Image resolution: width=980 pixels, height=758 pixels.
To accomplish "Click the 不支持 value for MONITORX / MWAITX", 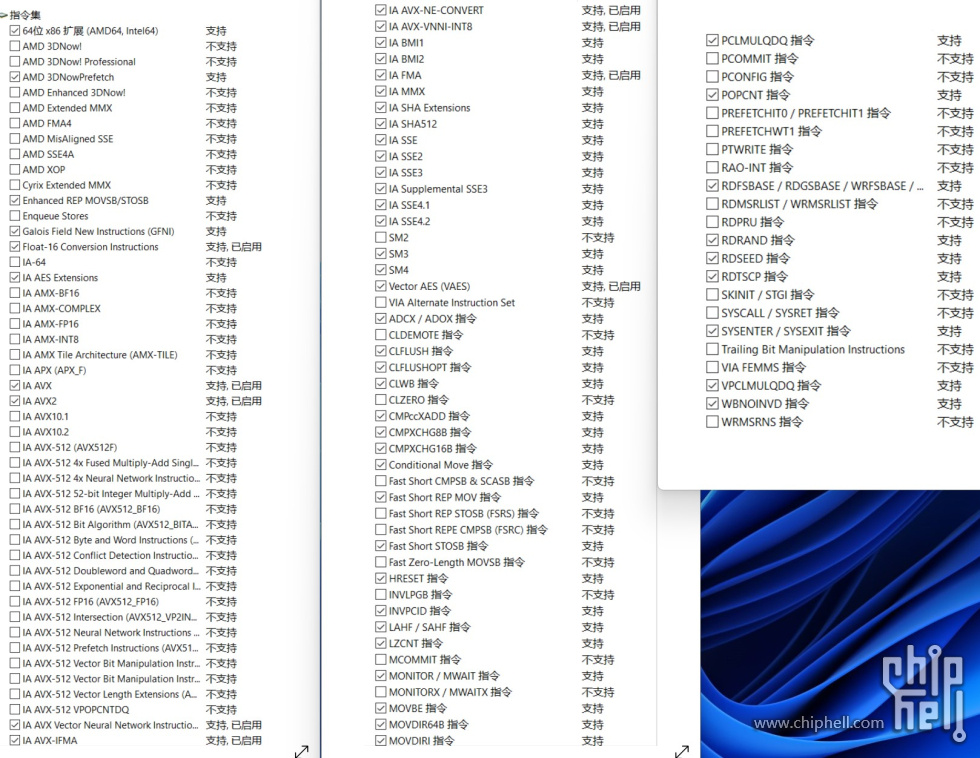I will [x=598, y=692].
